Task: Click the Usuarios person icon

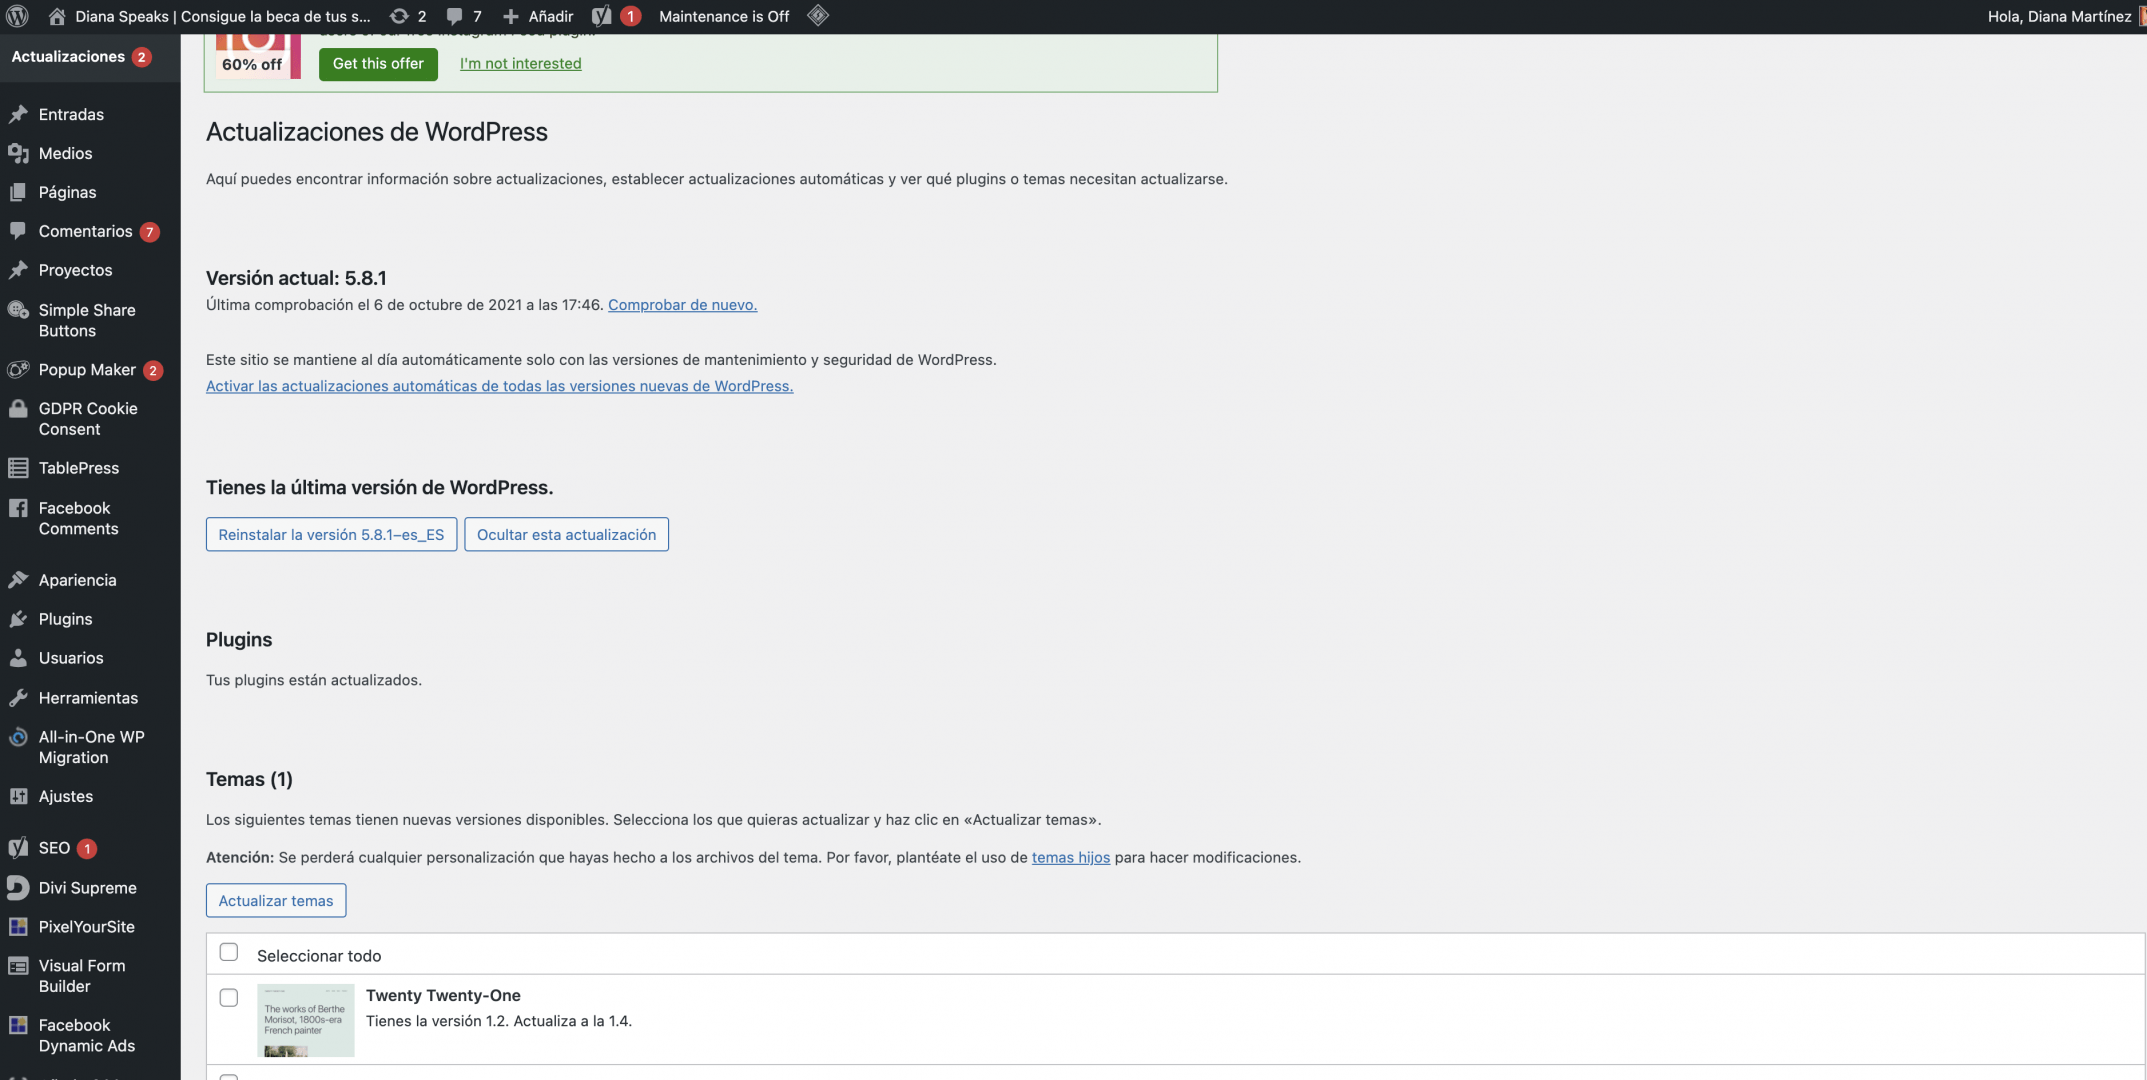Action: coord(18,658)
